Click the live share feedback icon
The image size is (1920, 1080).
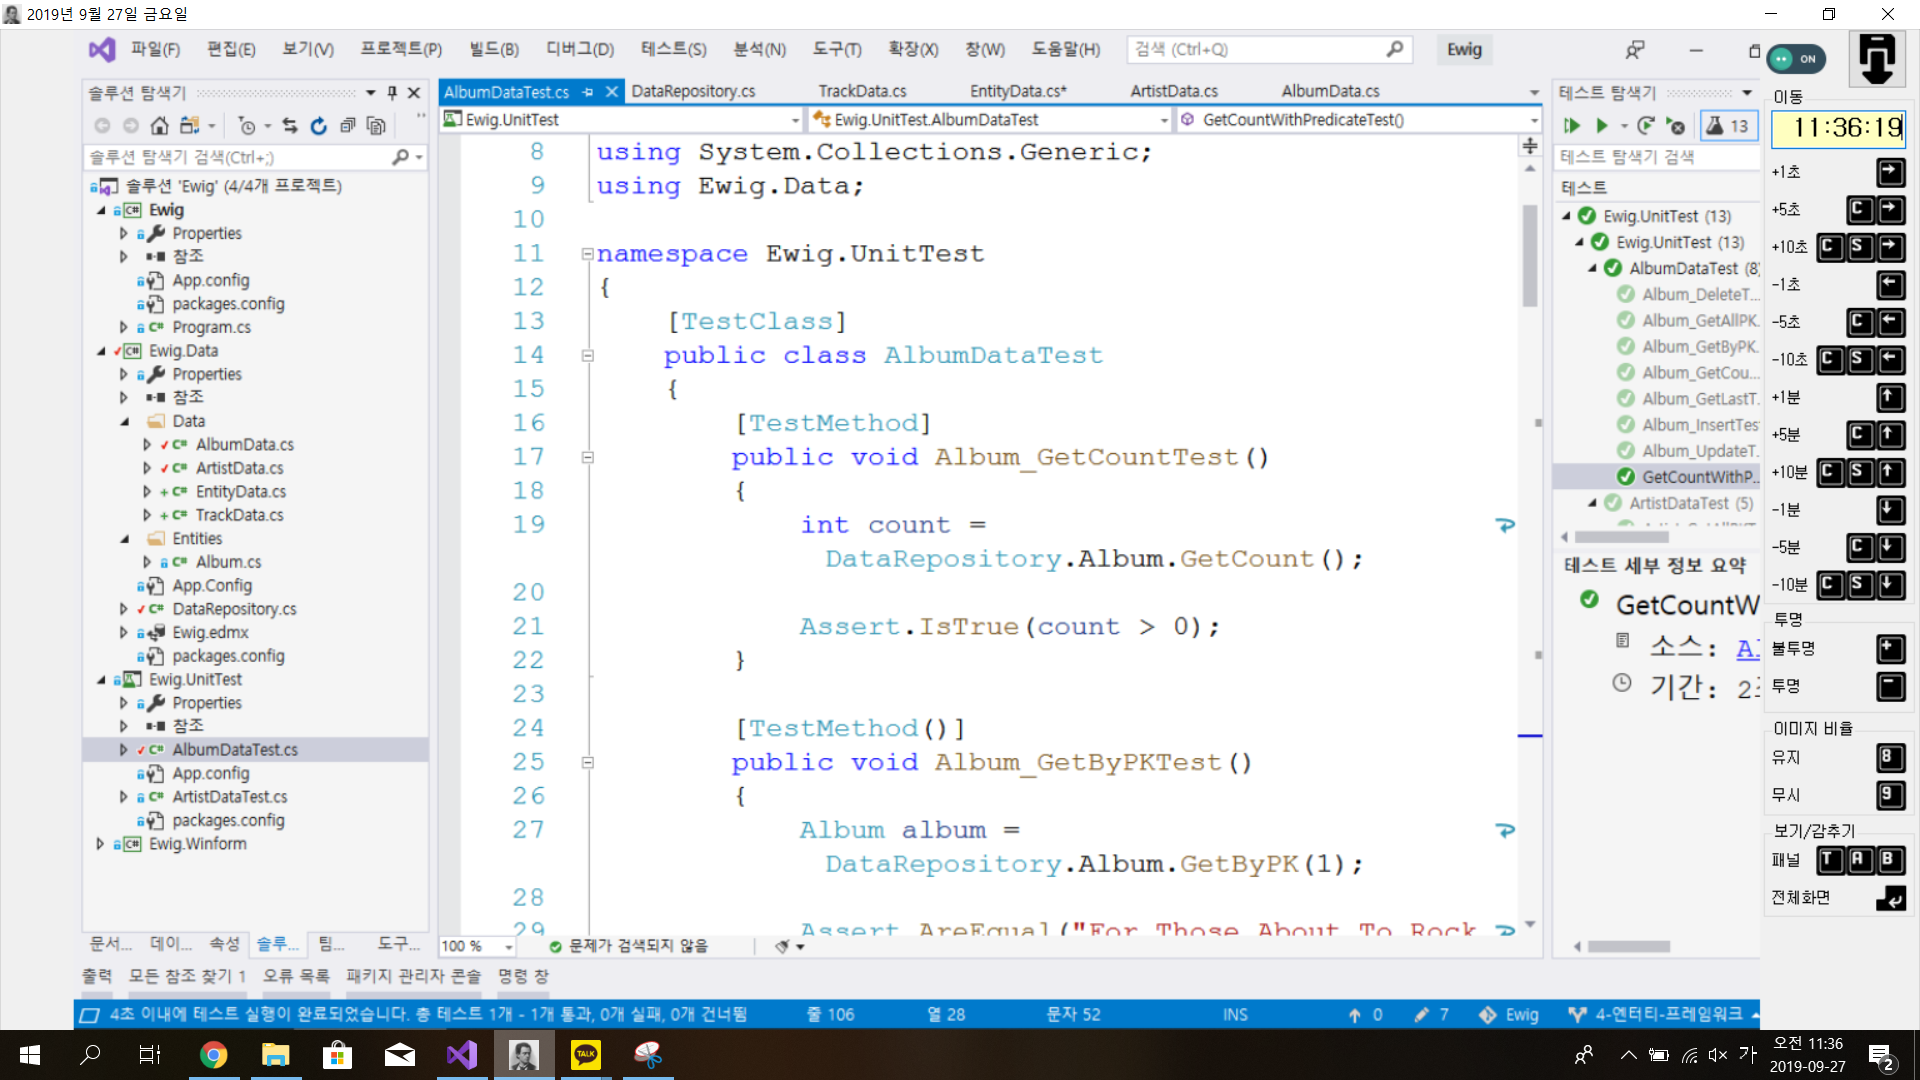[x=1635, y=50]
